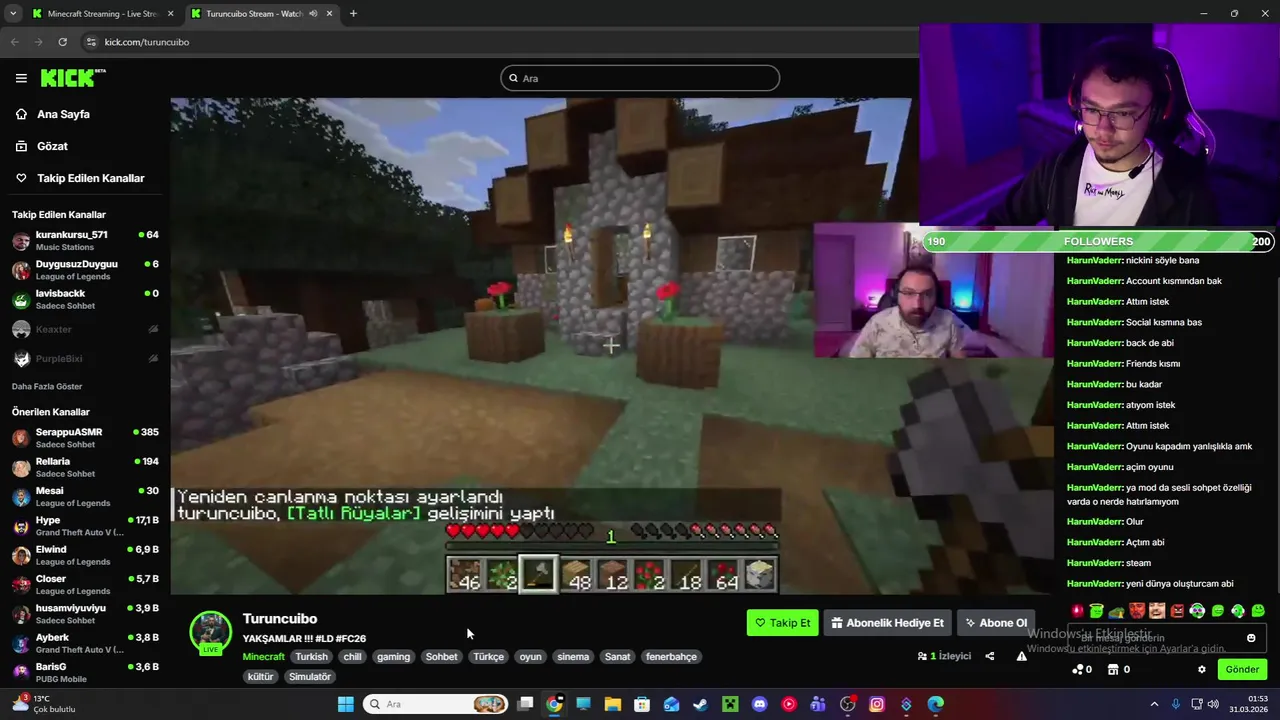
Task: Select the sinema tag
Action: point(573,657)
